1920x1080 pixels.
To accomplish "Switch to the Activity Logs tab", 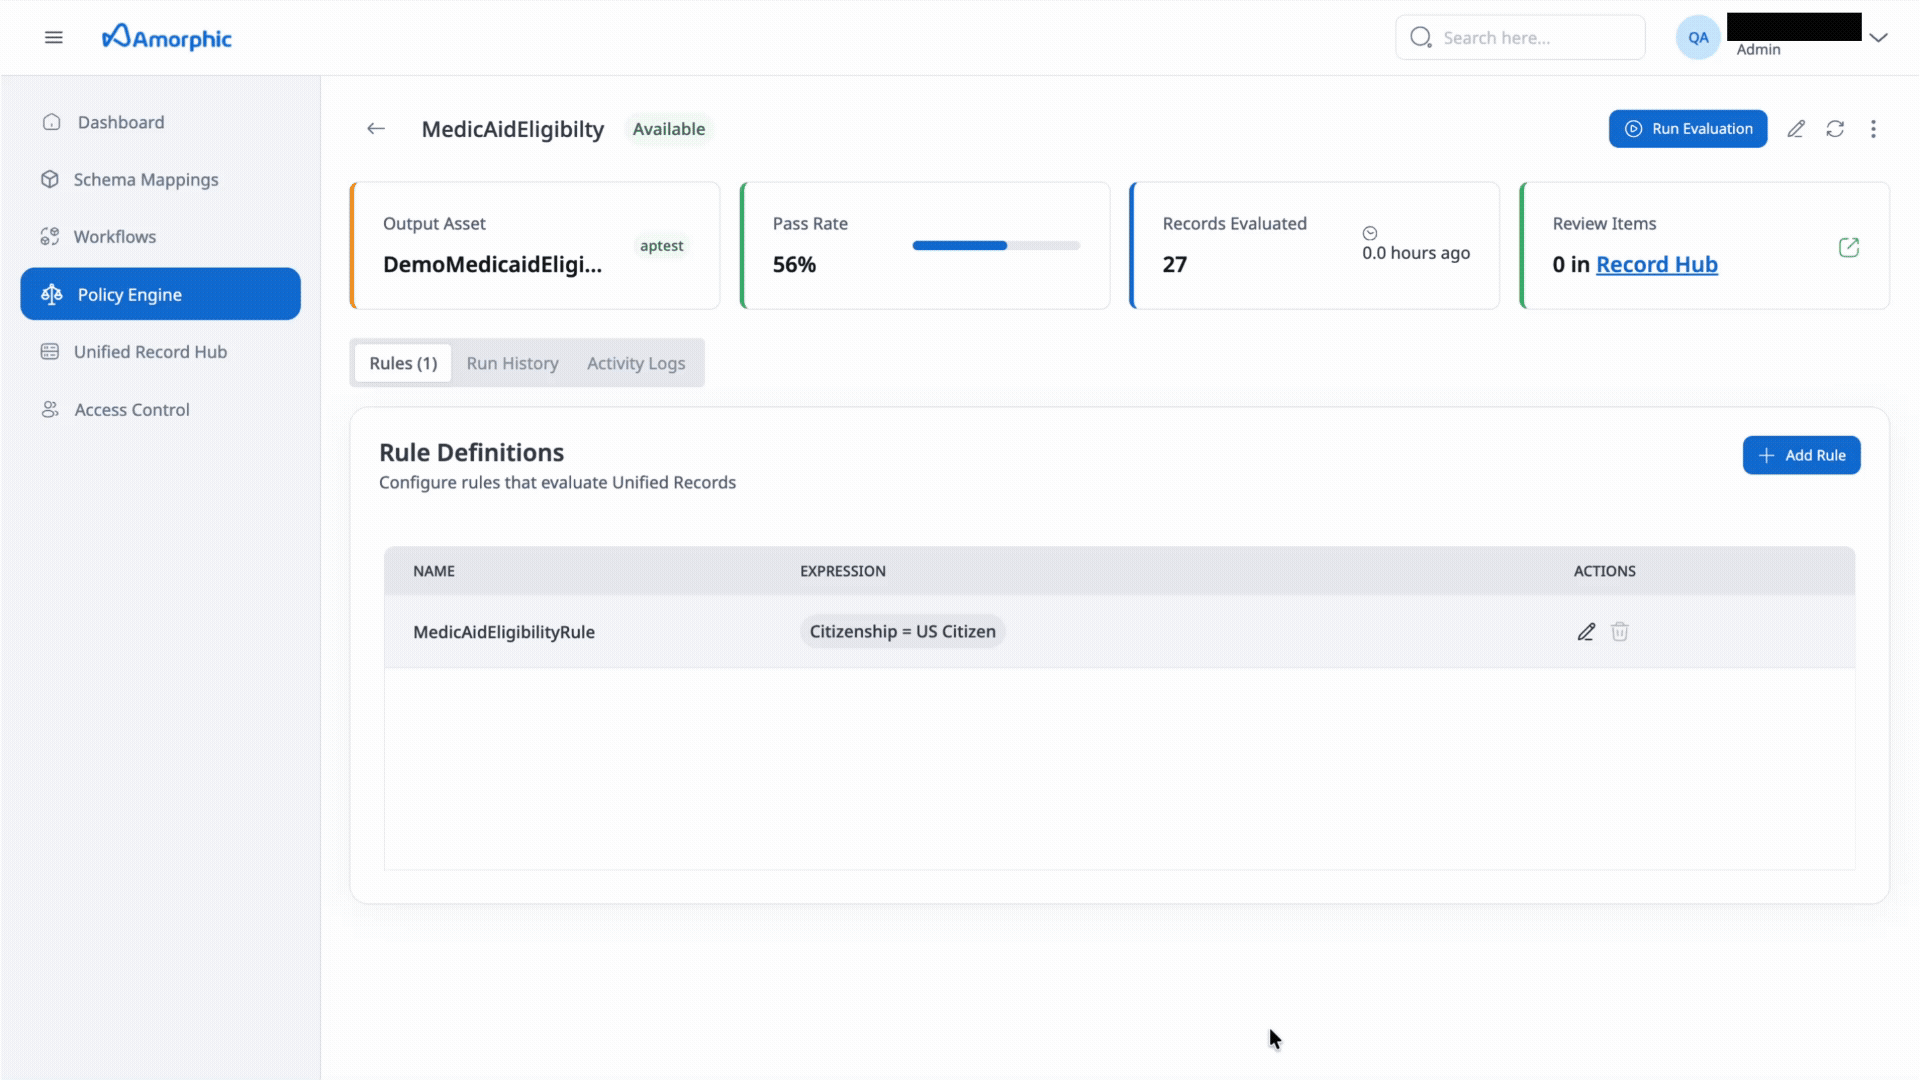I will pyautogui.click(x=636, y=363).
